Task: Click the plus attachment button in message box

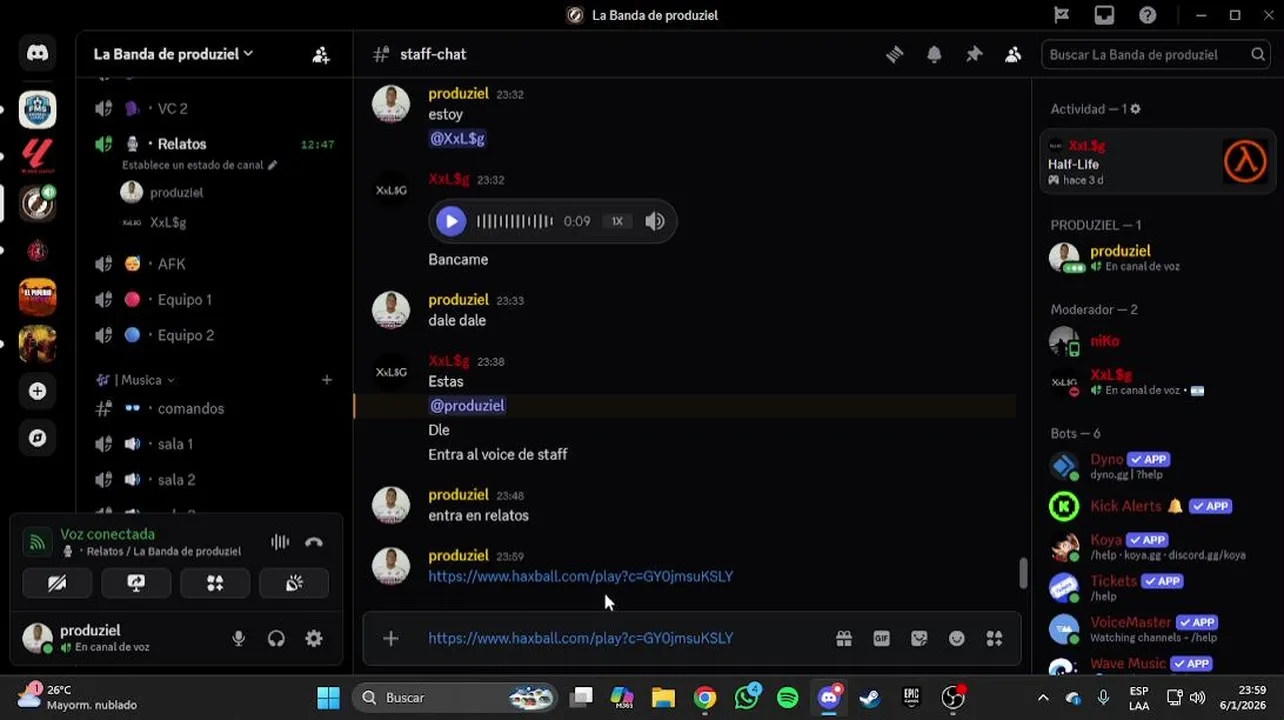Action: (391, 638)
